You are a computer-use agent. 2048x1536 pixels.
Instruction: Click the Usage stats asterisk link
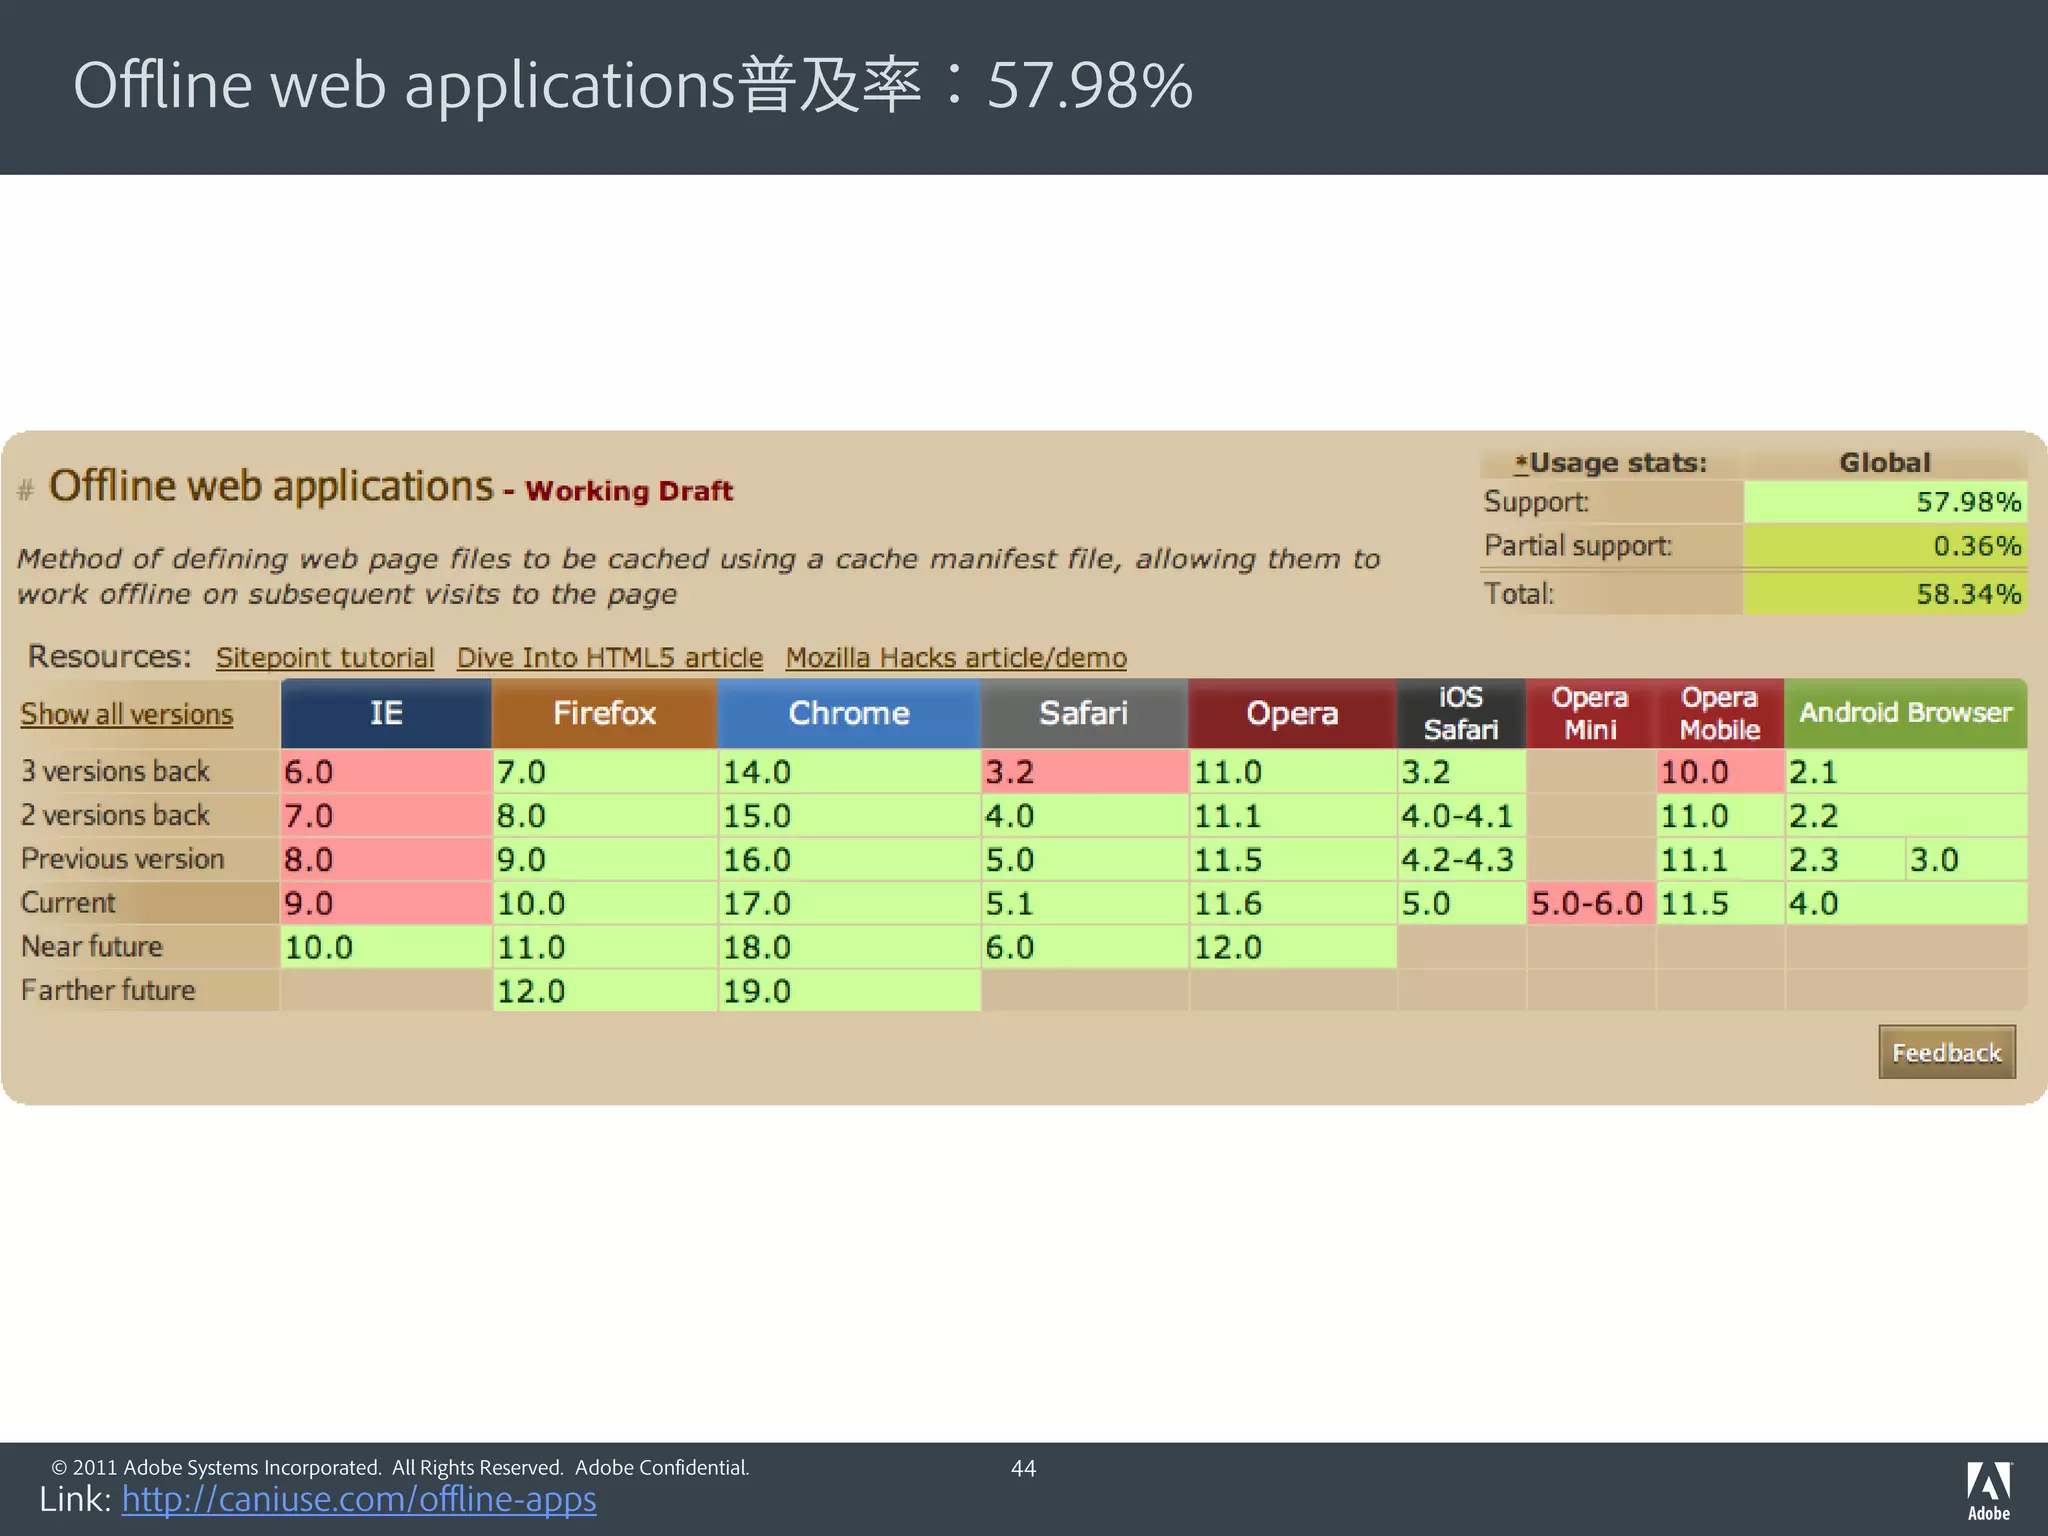pos(1521,462)
